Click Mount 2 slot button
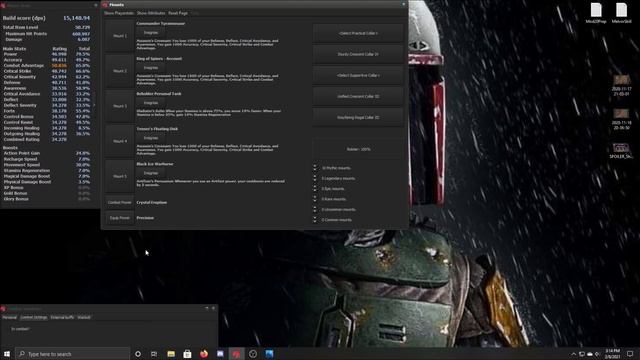This screenshot has height=360, width=640. click(120, 71)
